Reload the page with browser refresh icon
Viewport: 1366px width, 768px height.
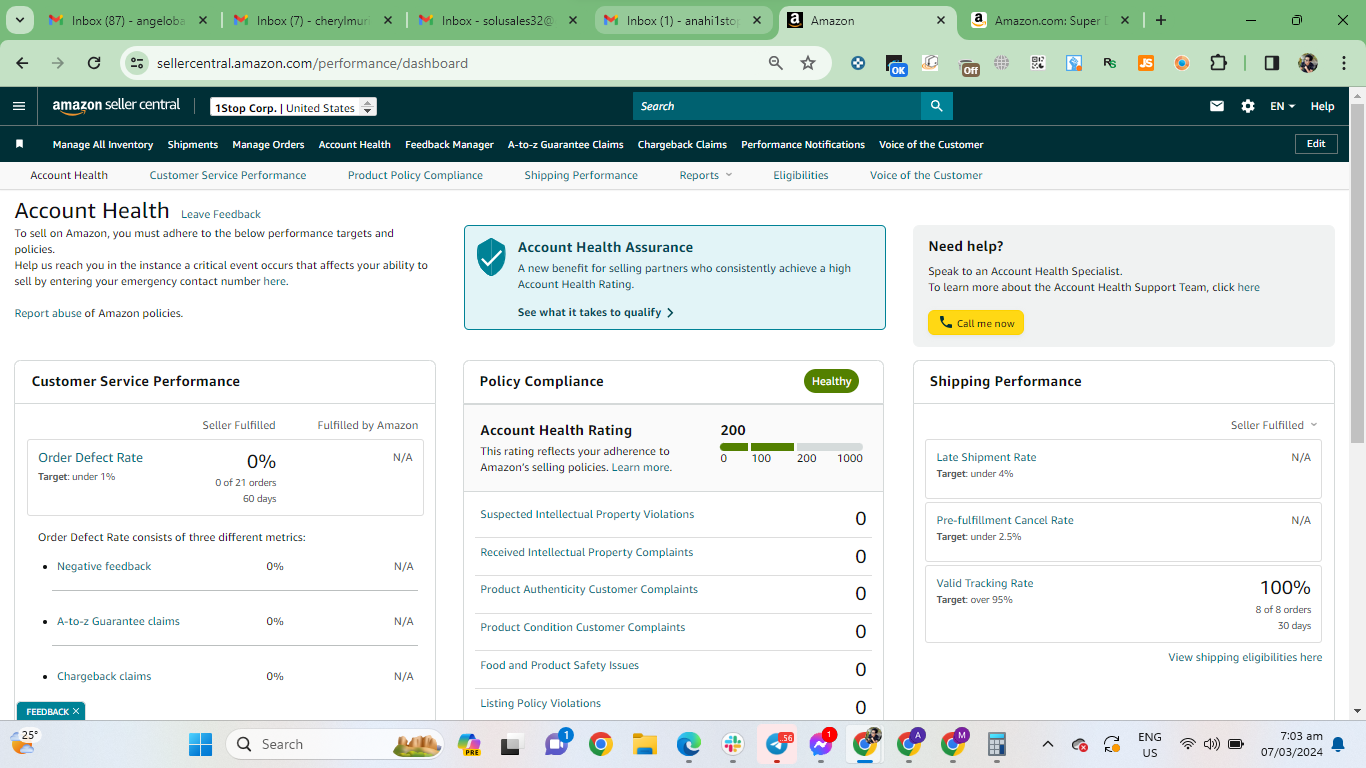pyautogui.click(x=94, y=63)
